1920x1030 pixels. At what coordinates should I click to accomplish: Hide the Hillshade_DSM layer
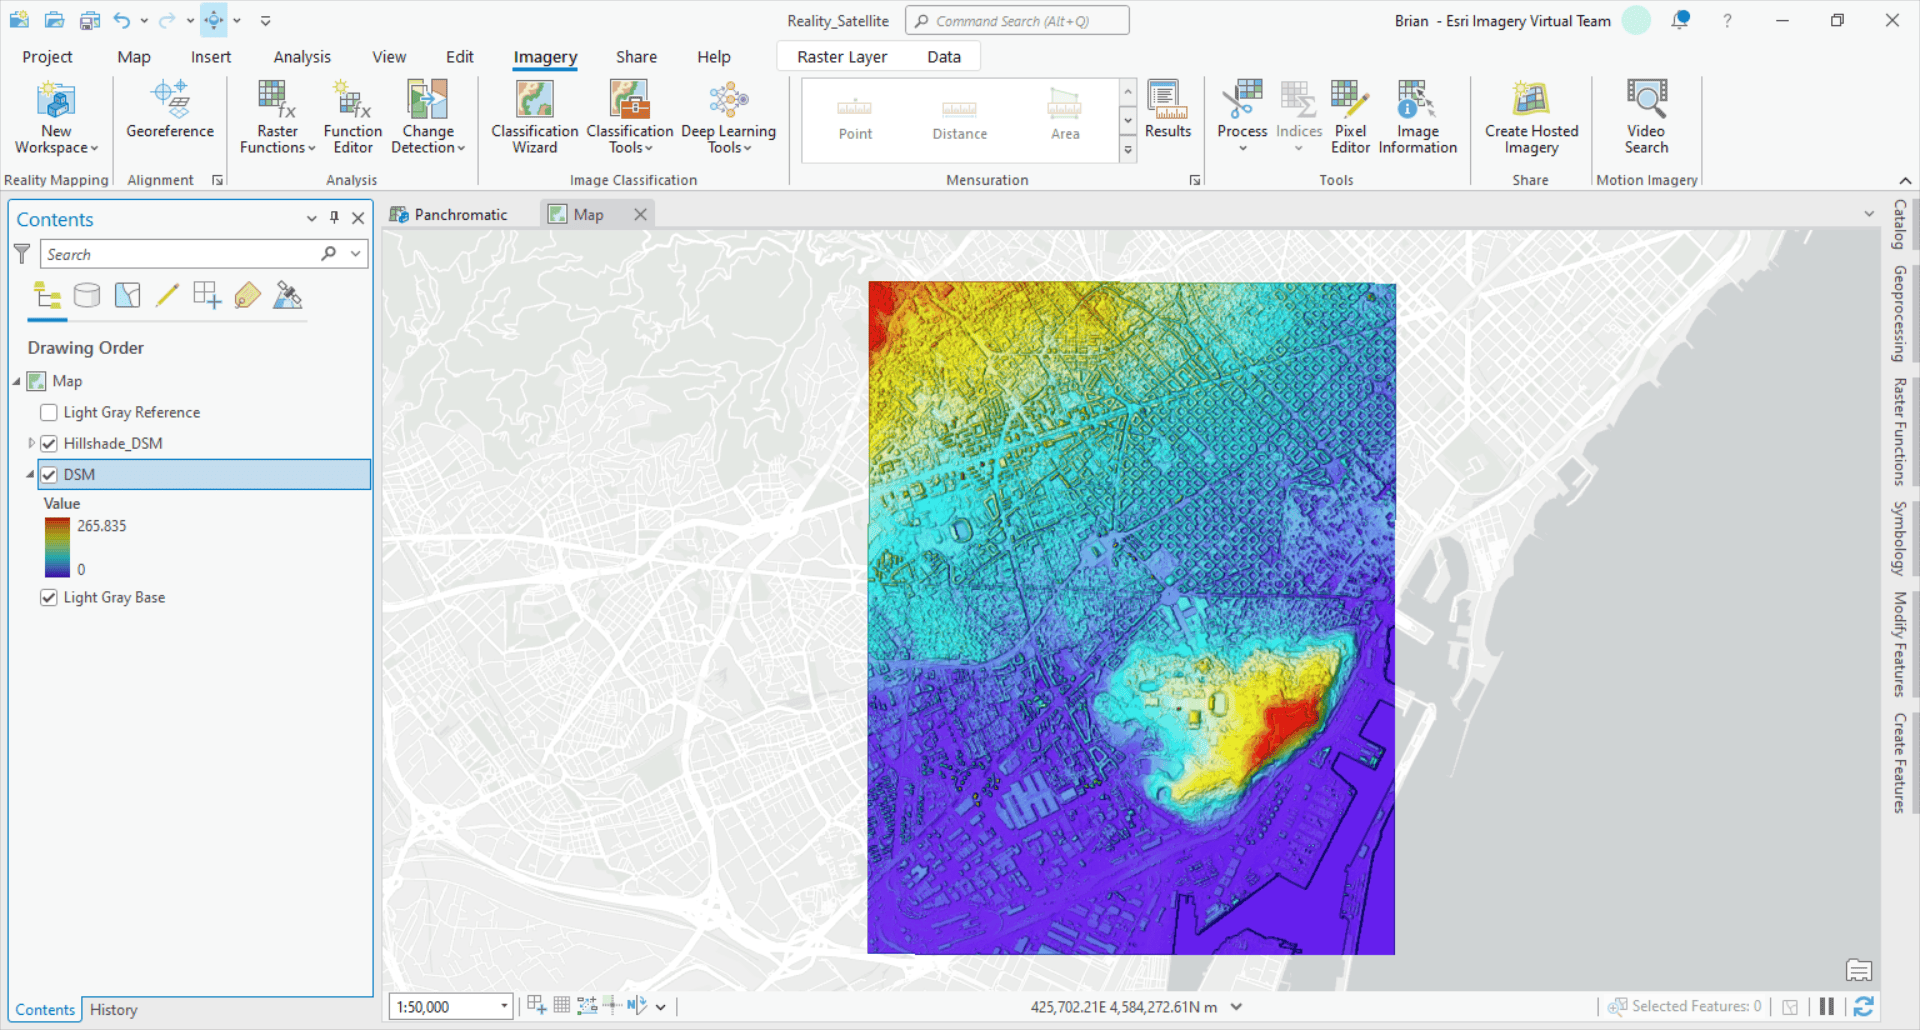(49, 443)
